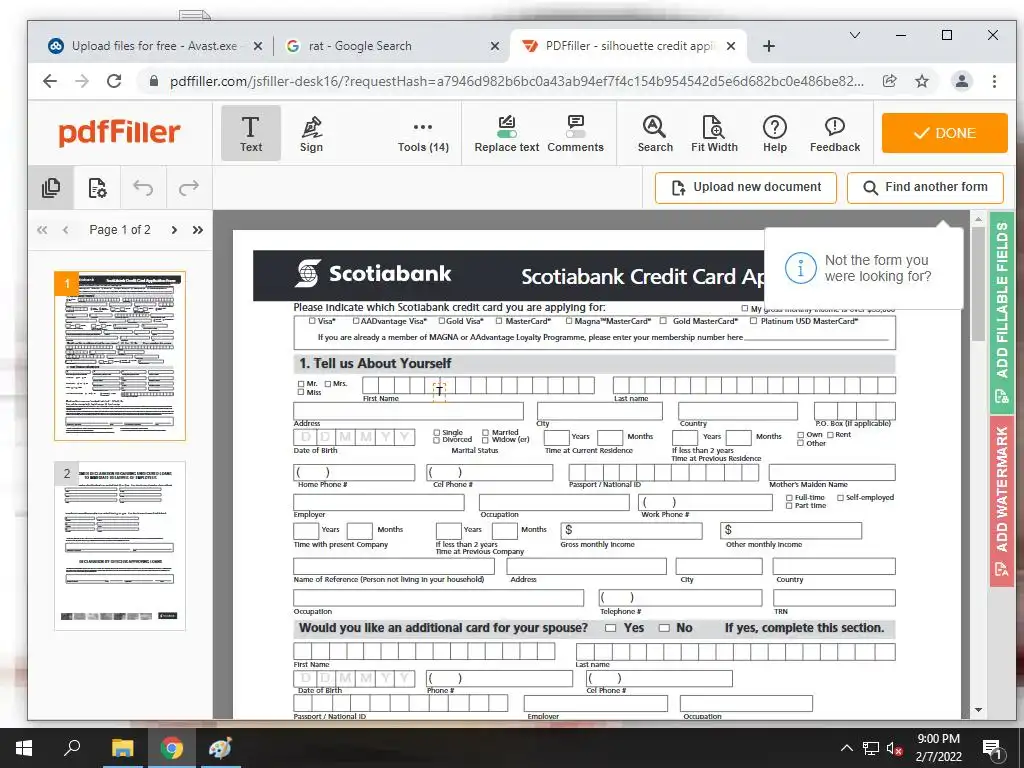Open Windows Start menu
The height and width of the screenshot is (768, 1024).
(24, 748)
